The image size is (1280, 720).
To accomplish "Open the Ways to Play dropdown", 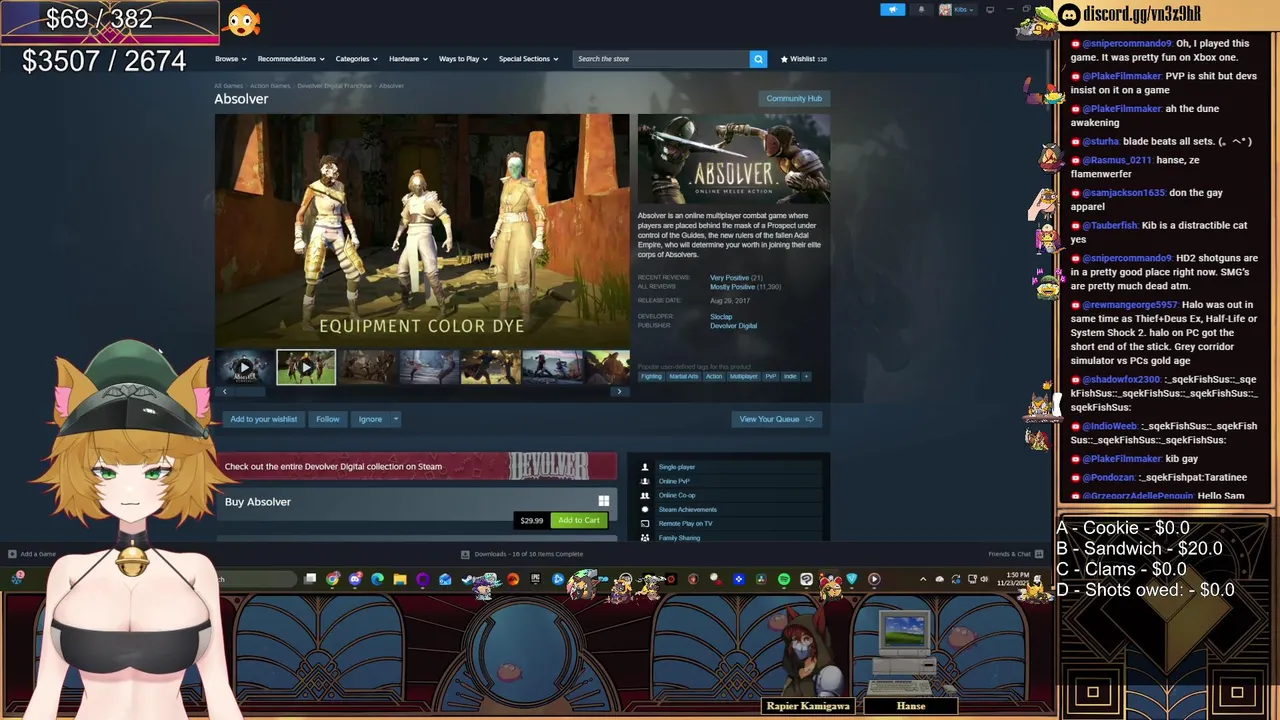I will pyautogui.click(x=463, y=59).
